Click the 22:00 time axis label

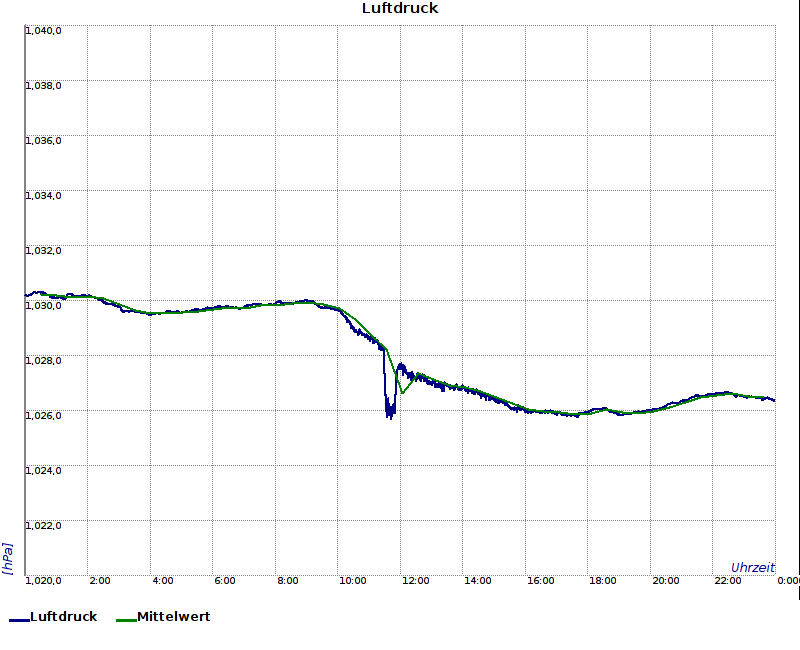[728, 581]
